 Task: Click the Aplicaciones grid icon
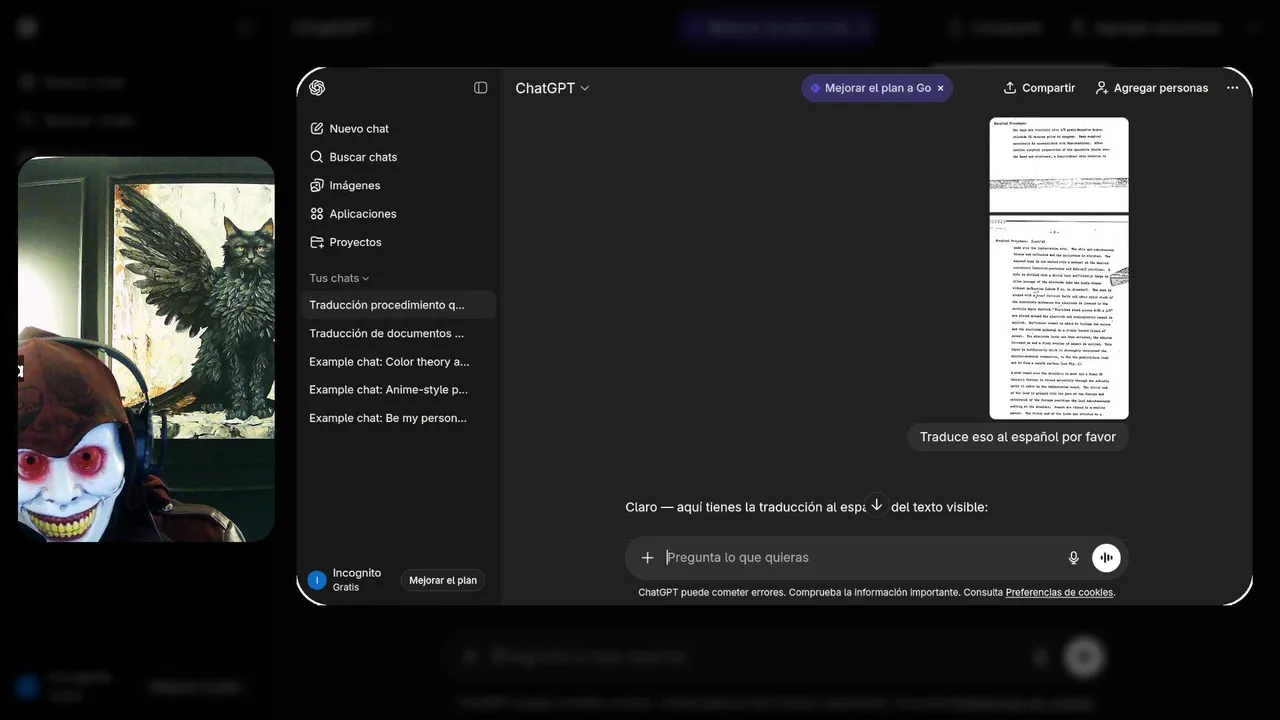317,214
